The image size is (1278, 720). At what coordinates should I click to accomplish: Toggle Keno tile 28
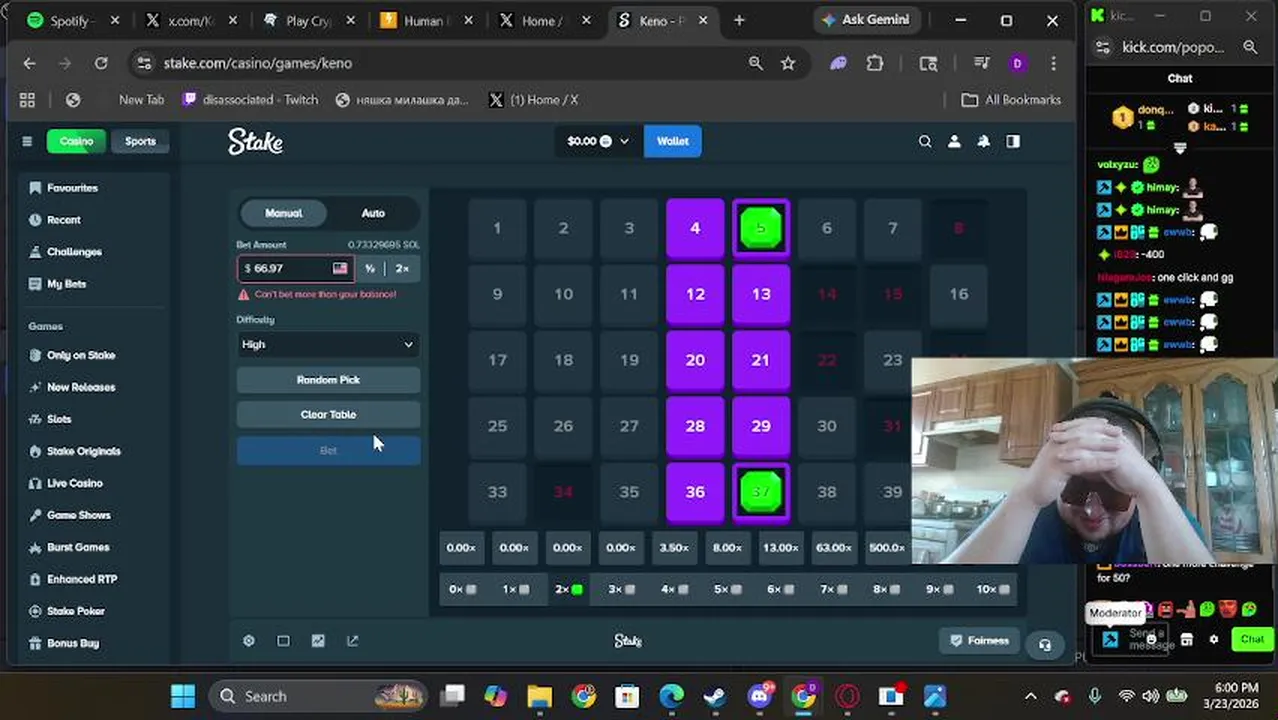[x=695, y=426]
